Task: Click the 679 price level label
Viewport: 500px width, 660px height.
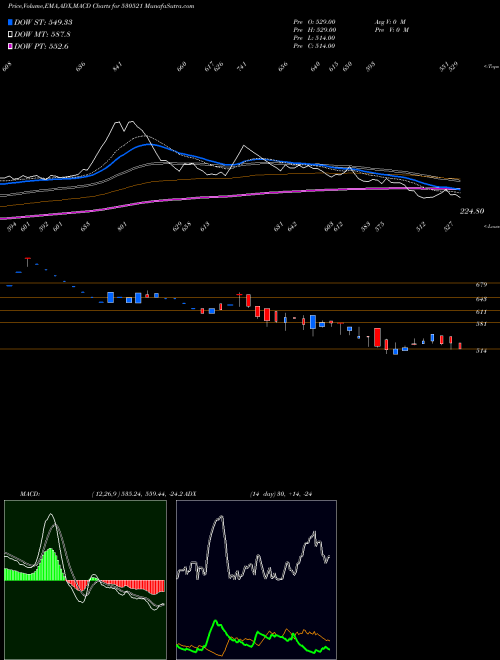Action: (481, 285)
